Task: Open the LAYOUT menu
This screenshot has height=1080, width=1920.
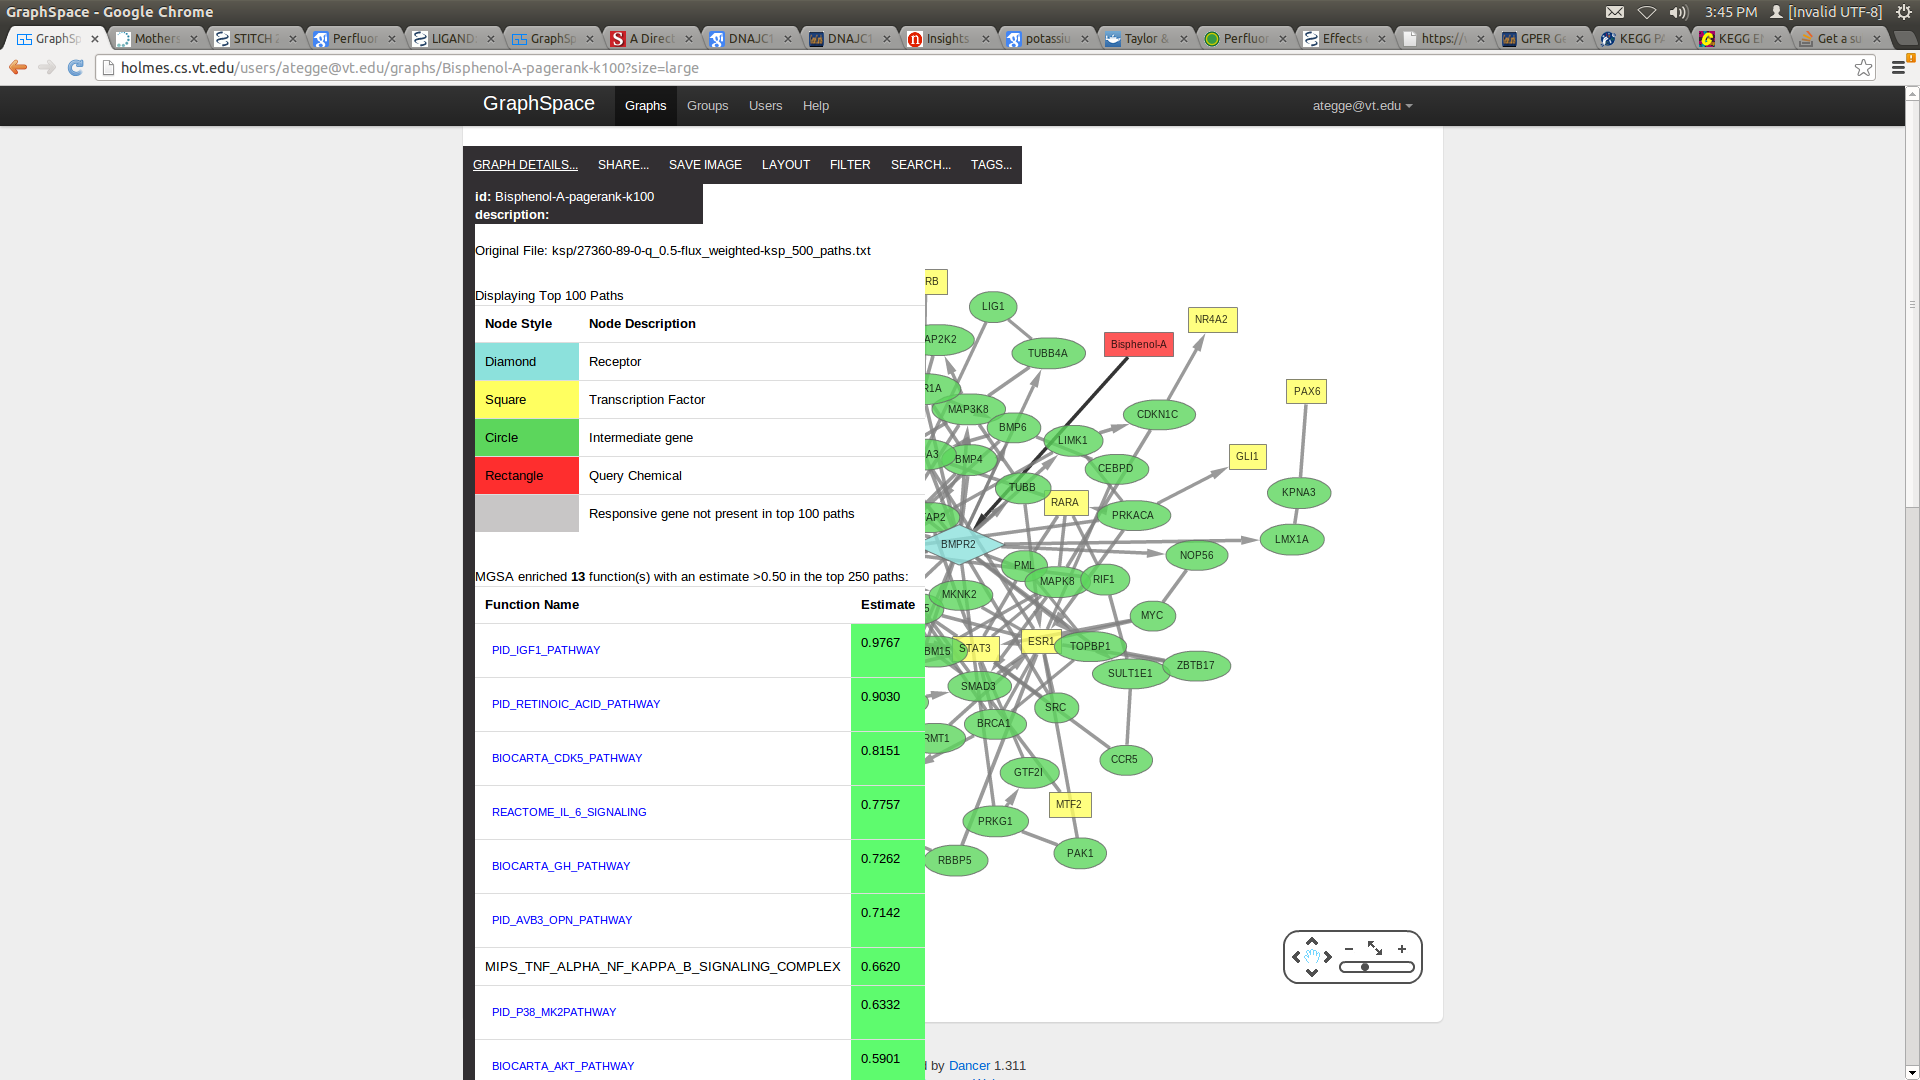Action: click(x=785, y=165)
